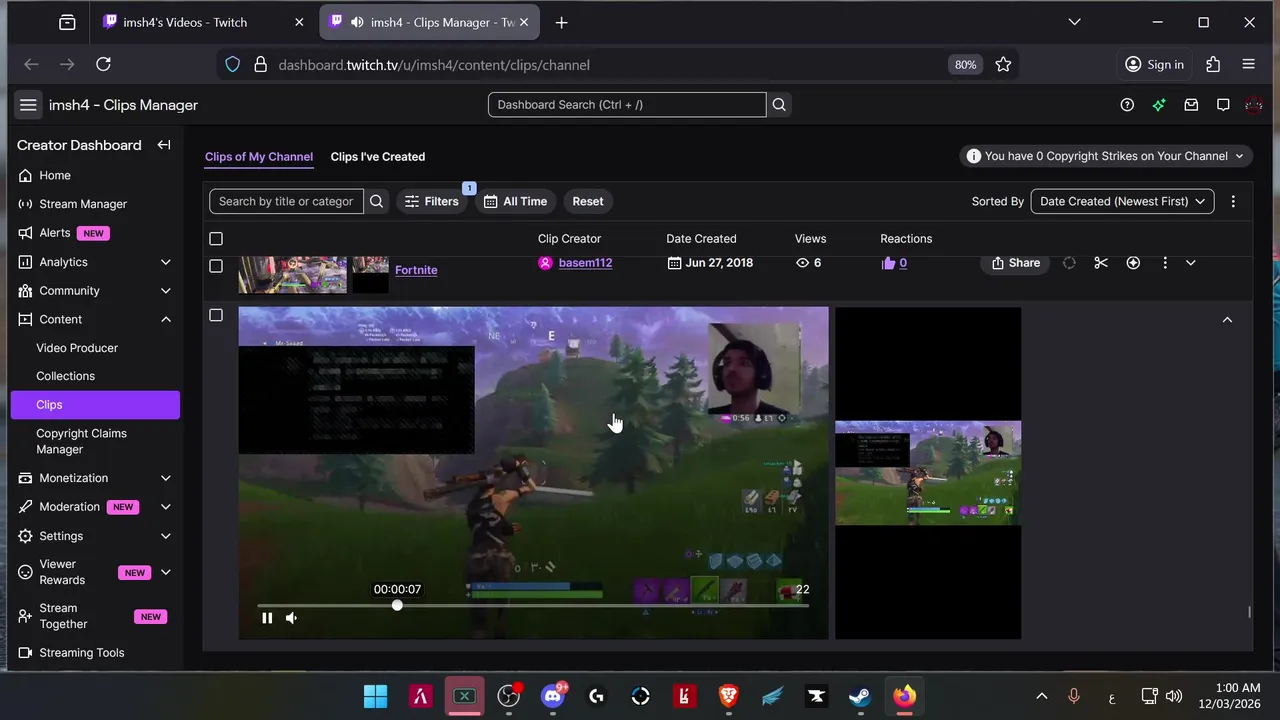Viewport: 1280px width, 720px height.
Task: Open clip creator basem112 link
Action: [585, 263]
